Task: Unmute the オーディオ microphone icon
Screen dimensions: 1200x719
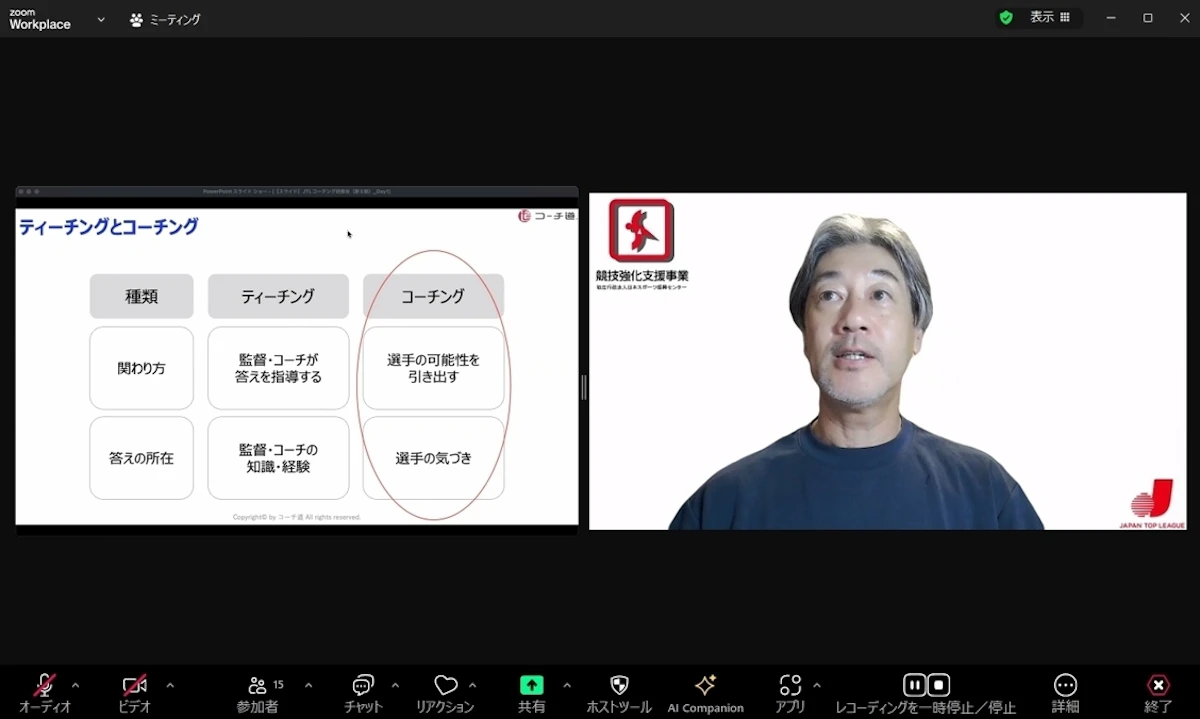Action: [x=45, y=685]
